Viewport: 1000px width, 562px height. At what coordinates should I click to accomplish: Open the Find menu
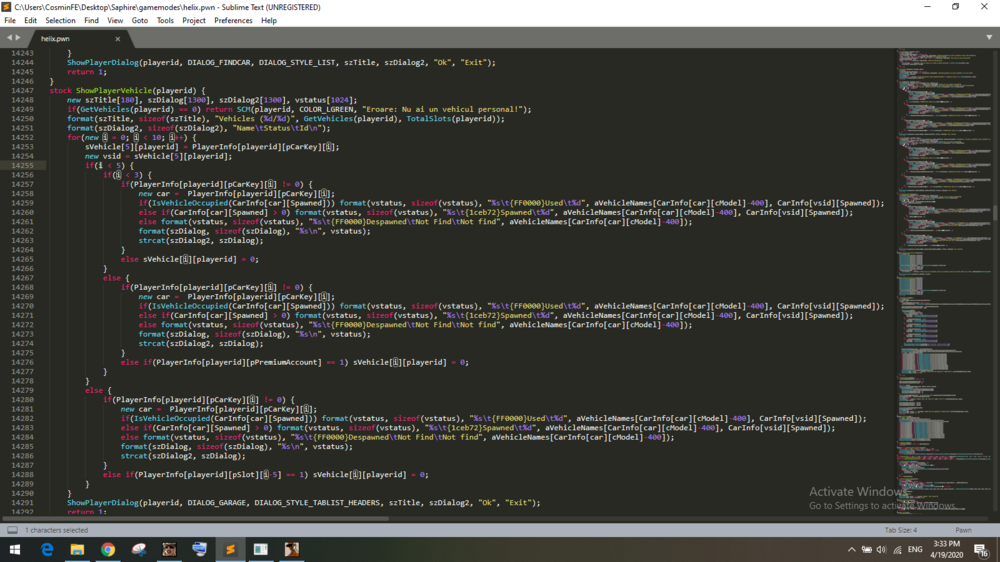click(x=91, y=20)
